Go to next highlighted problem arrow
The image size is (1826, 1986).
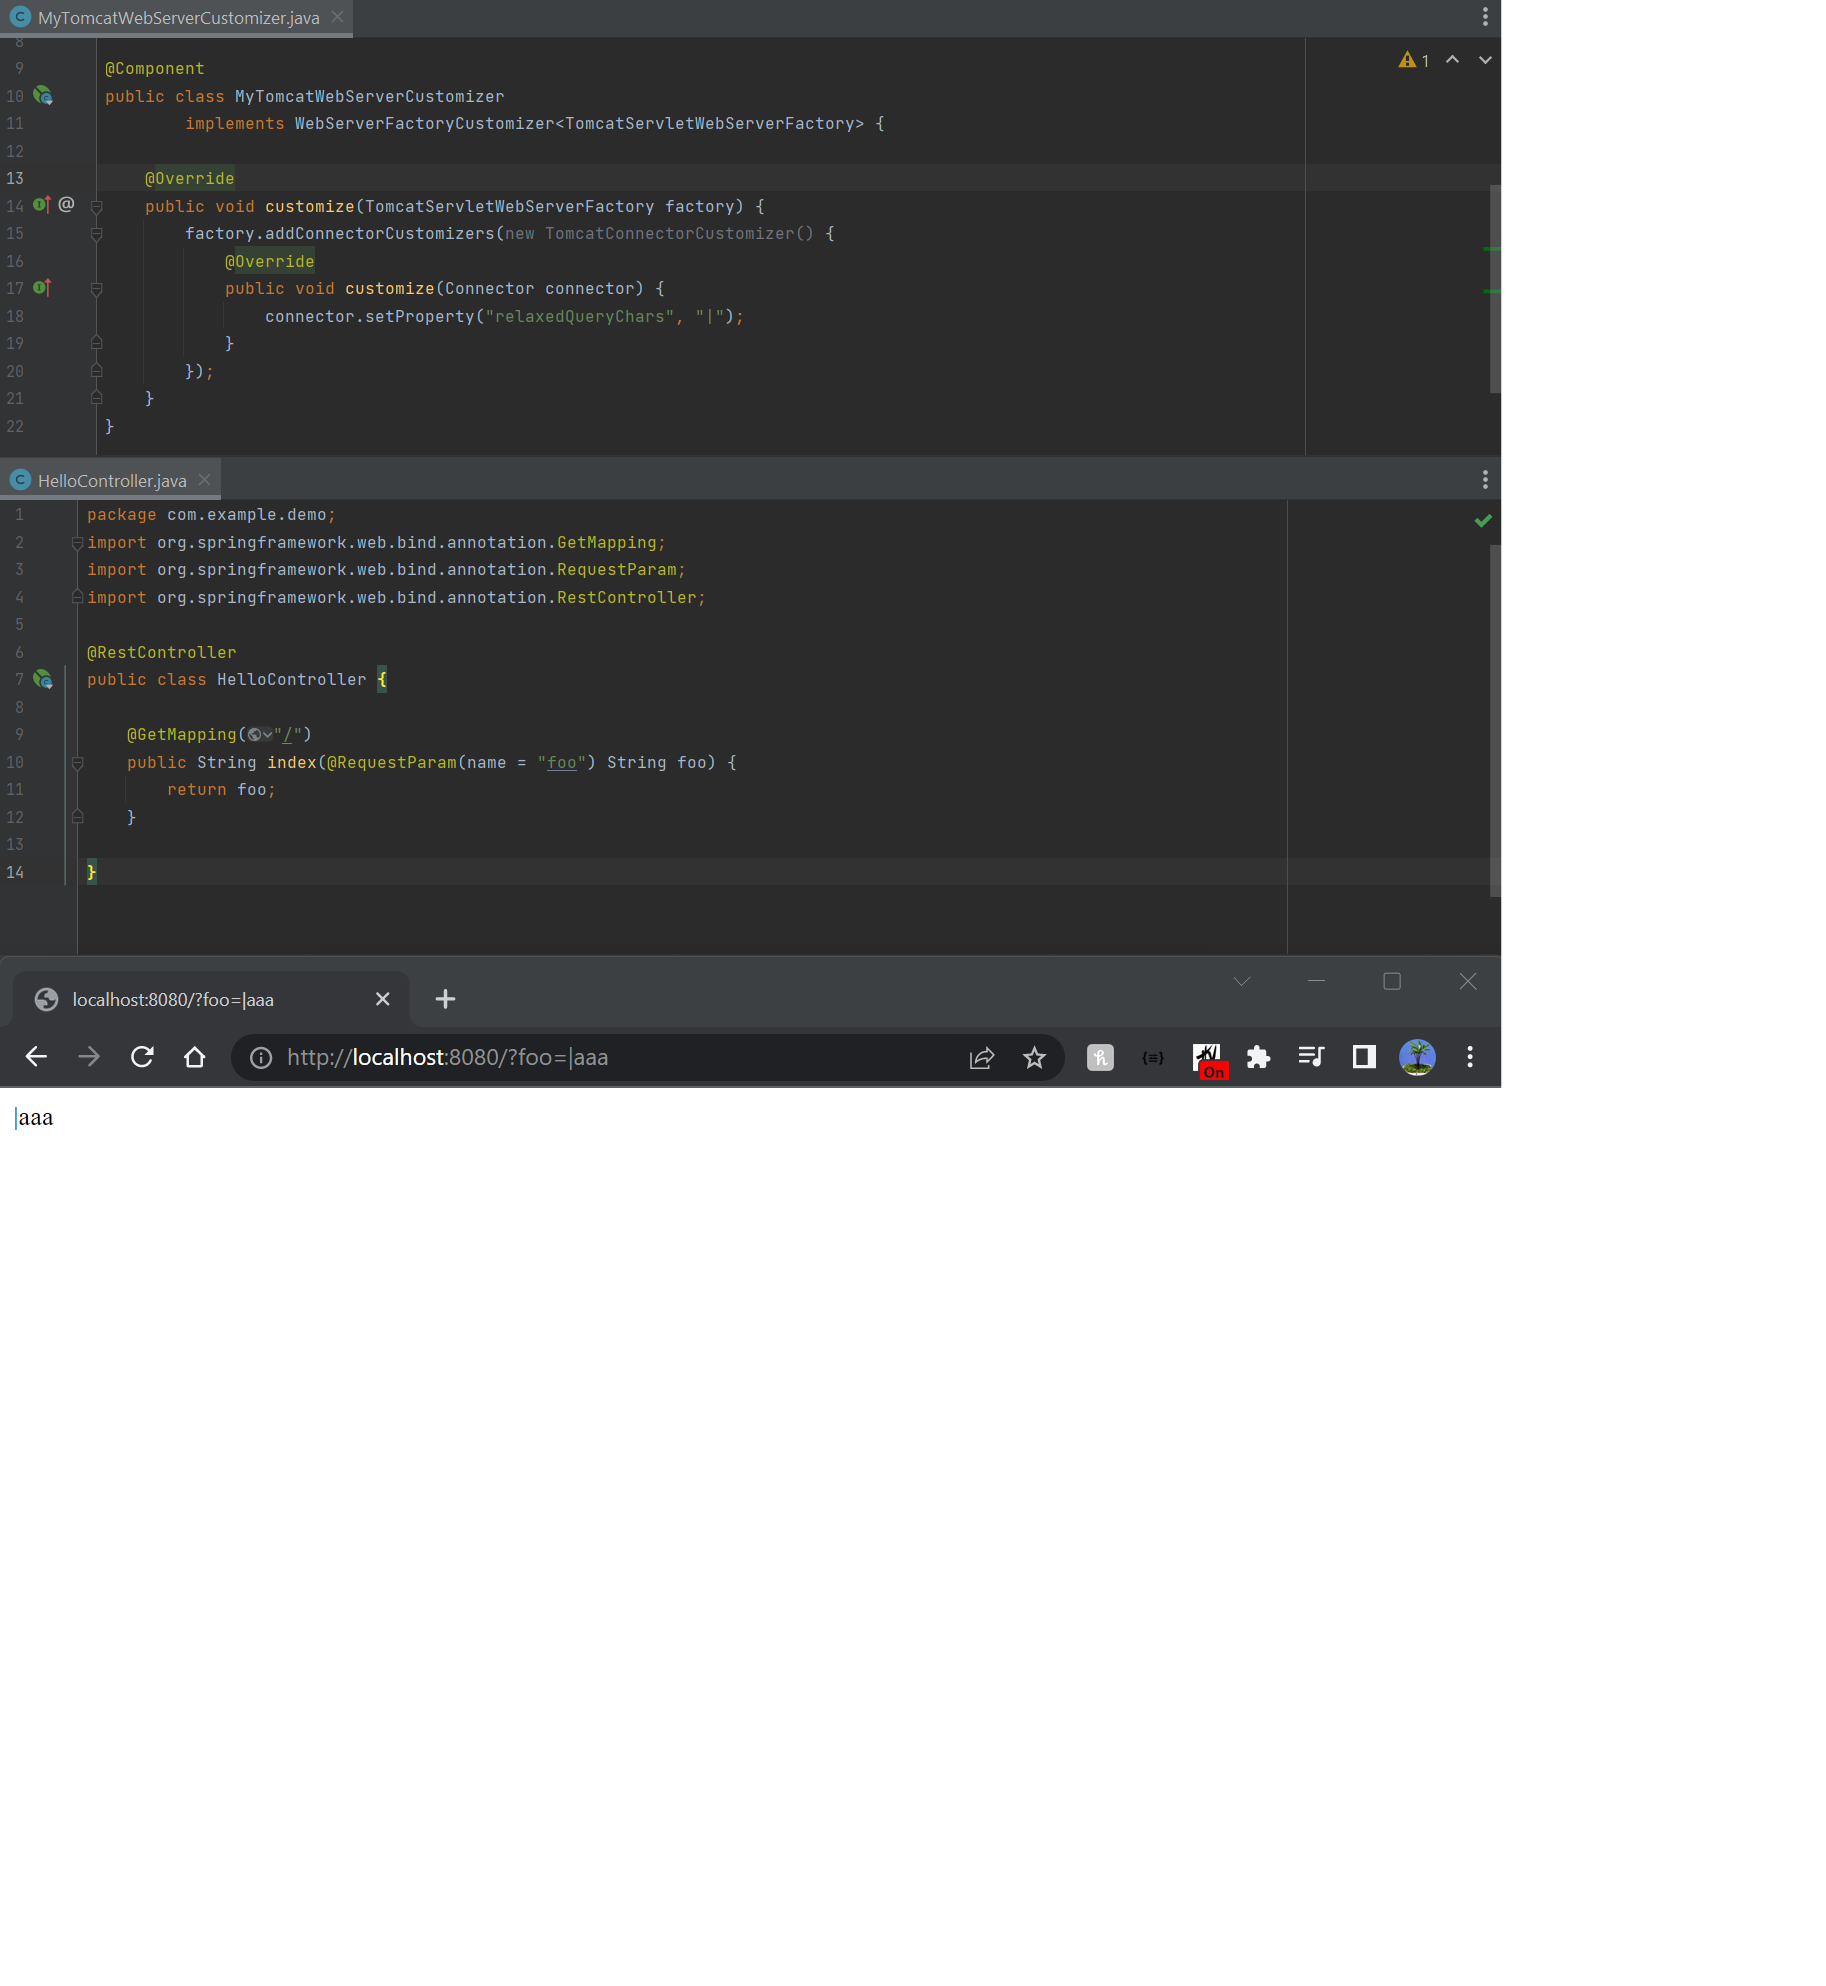(1485, 60)
